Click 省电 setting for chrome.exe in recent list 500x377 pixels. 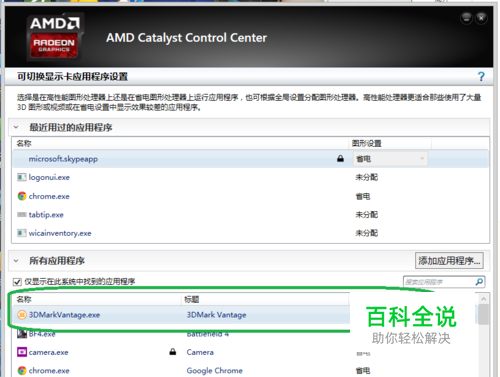363,196
